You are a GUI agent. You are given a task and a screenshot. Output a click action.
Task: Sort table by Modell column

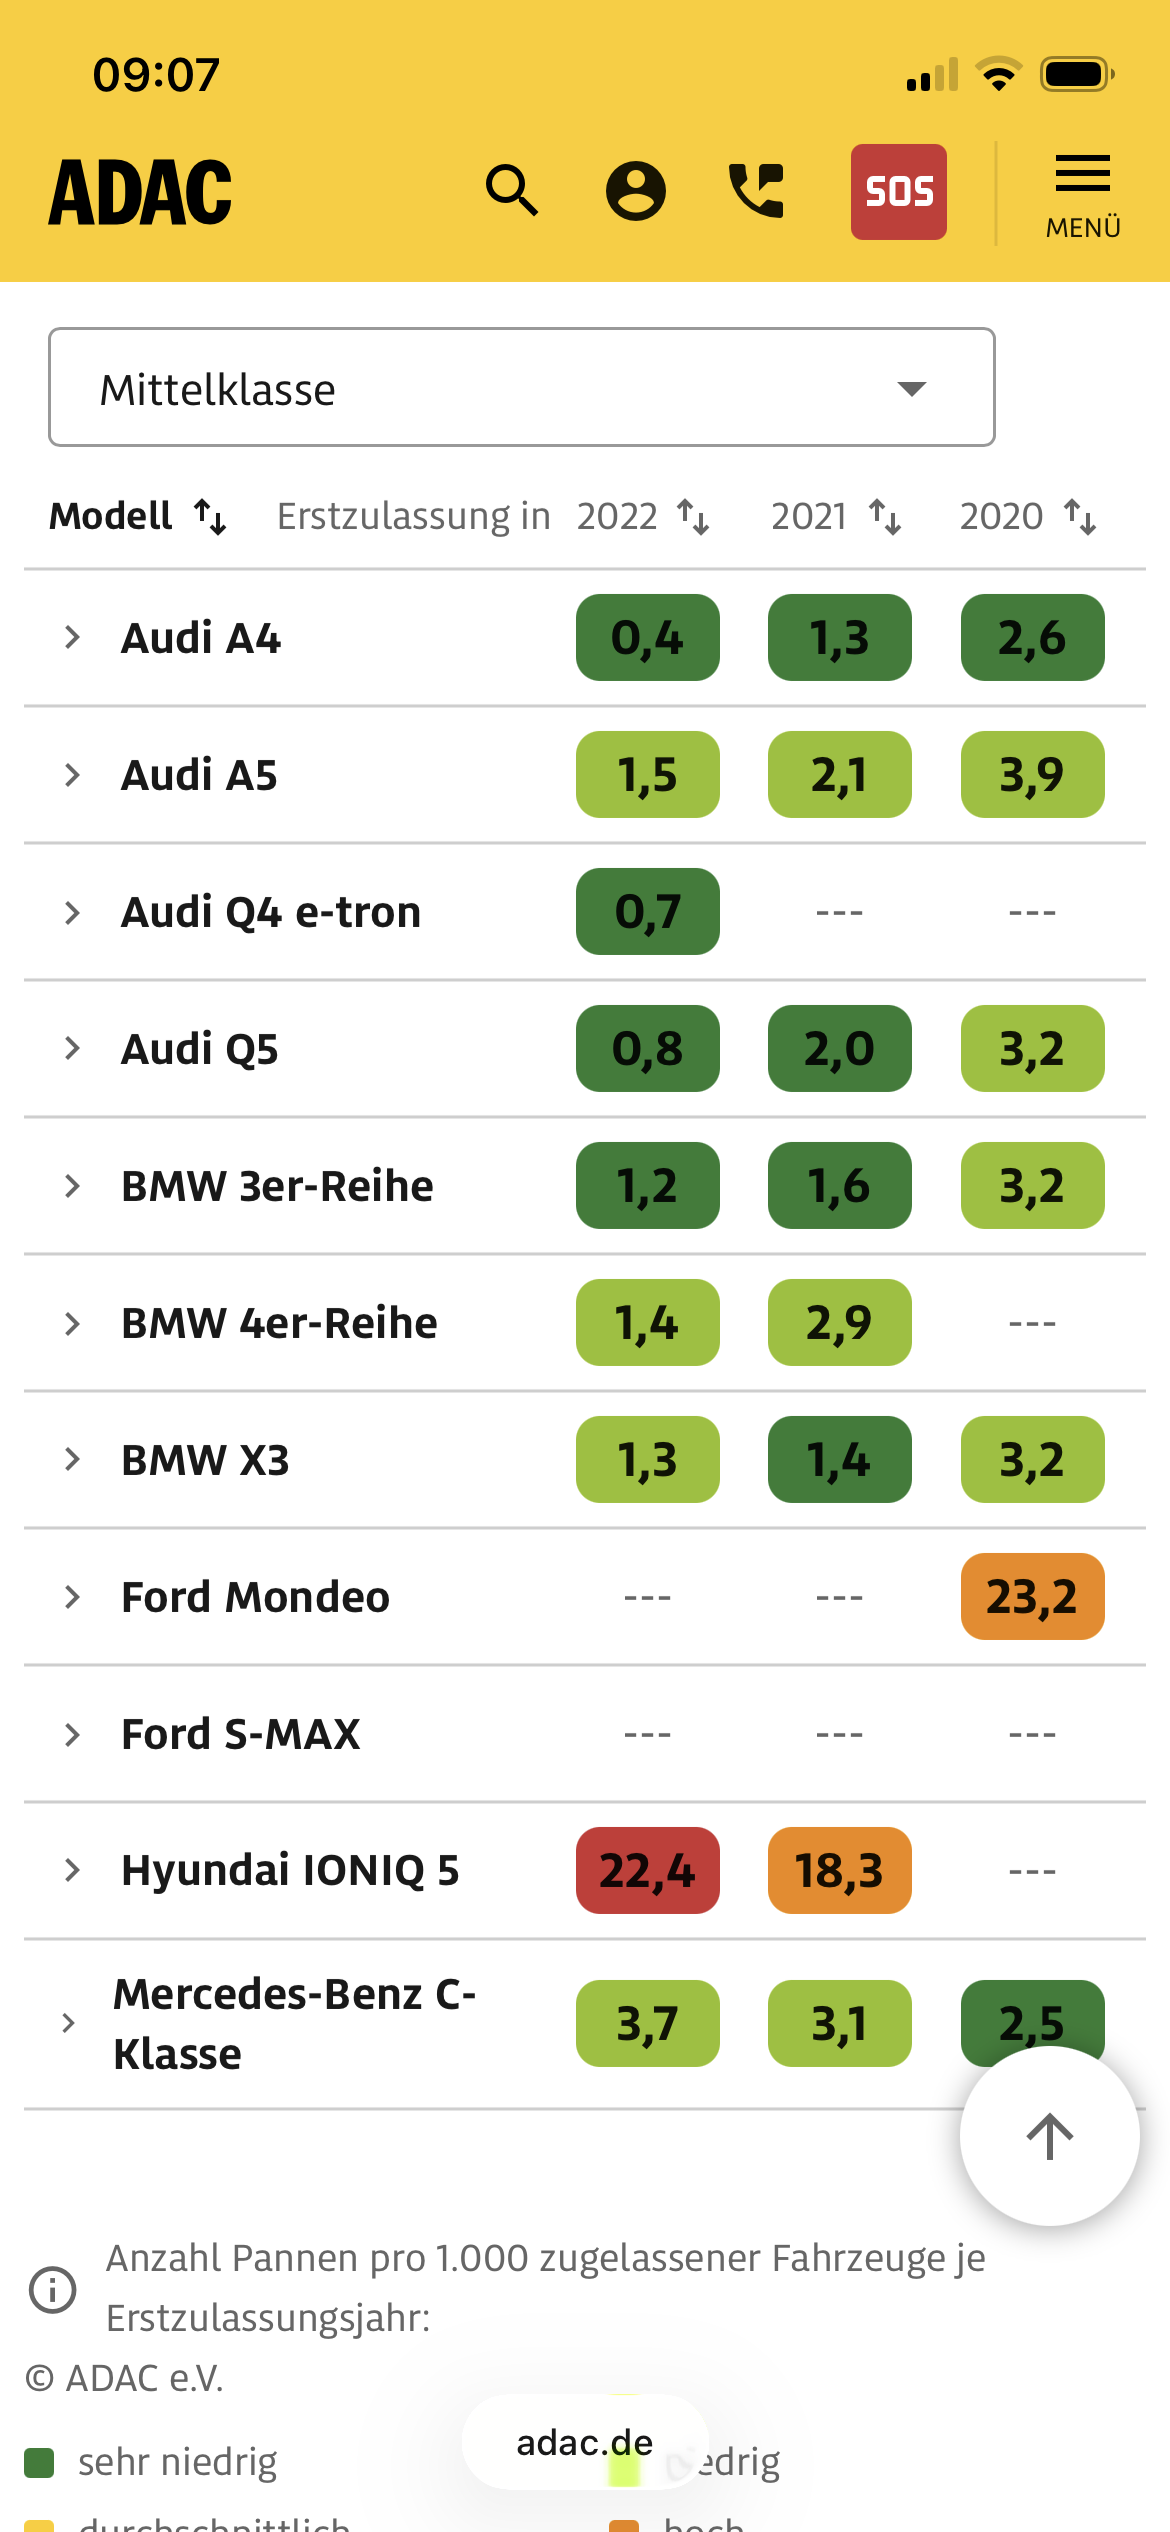(x=139, y=517)
